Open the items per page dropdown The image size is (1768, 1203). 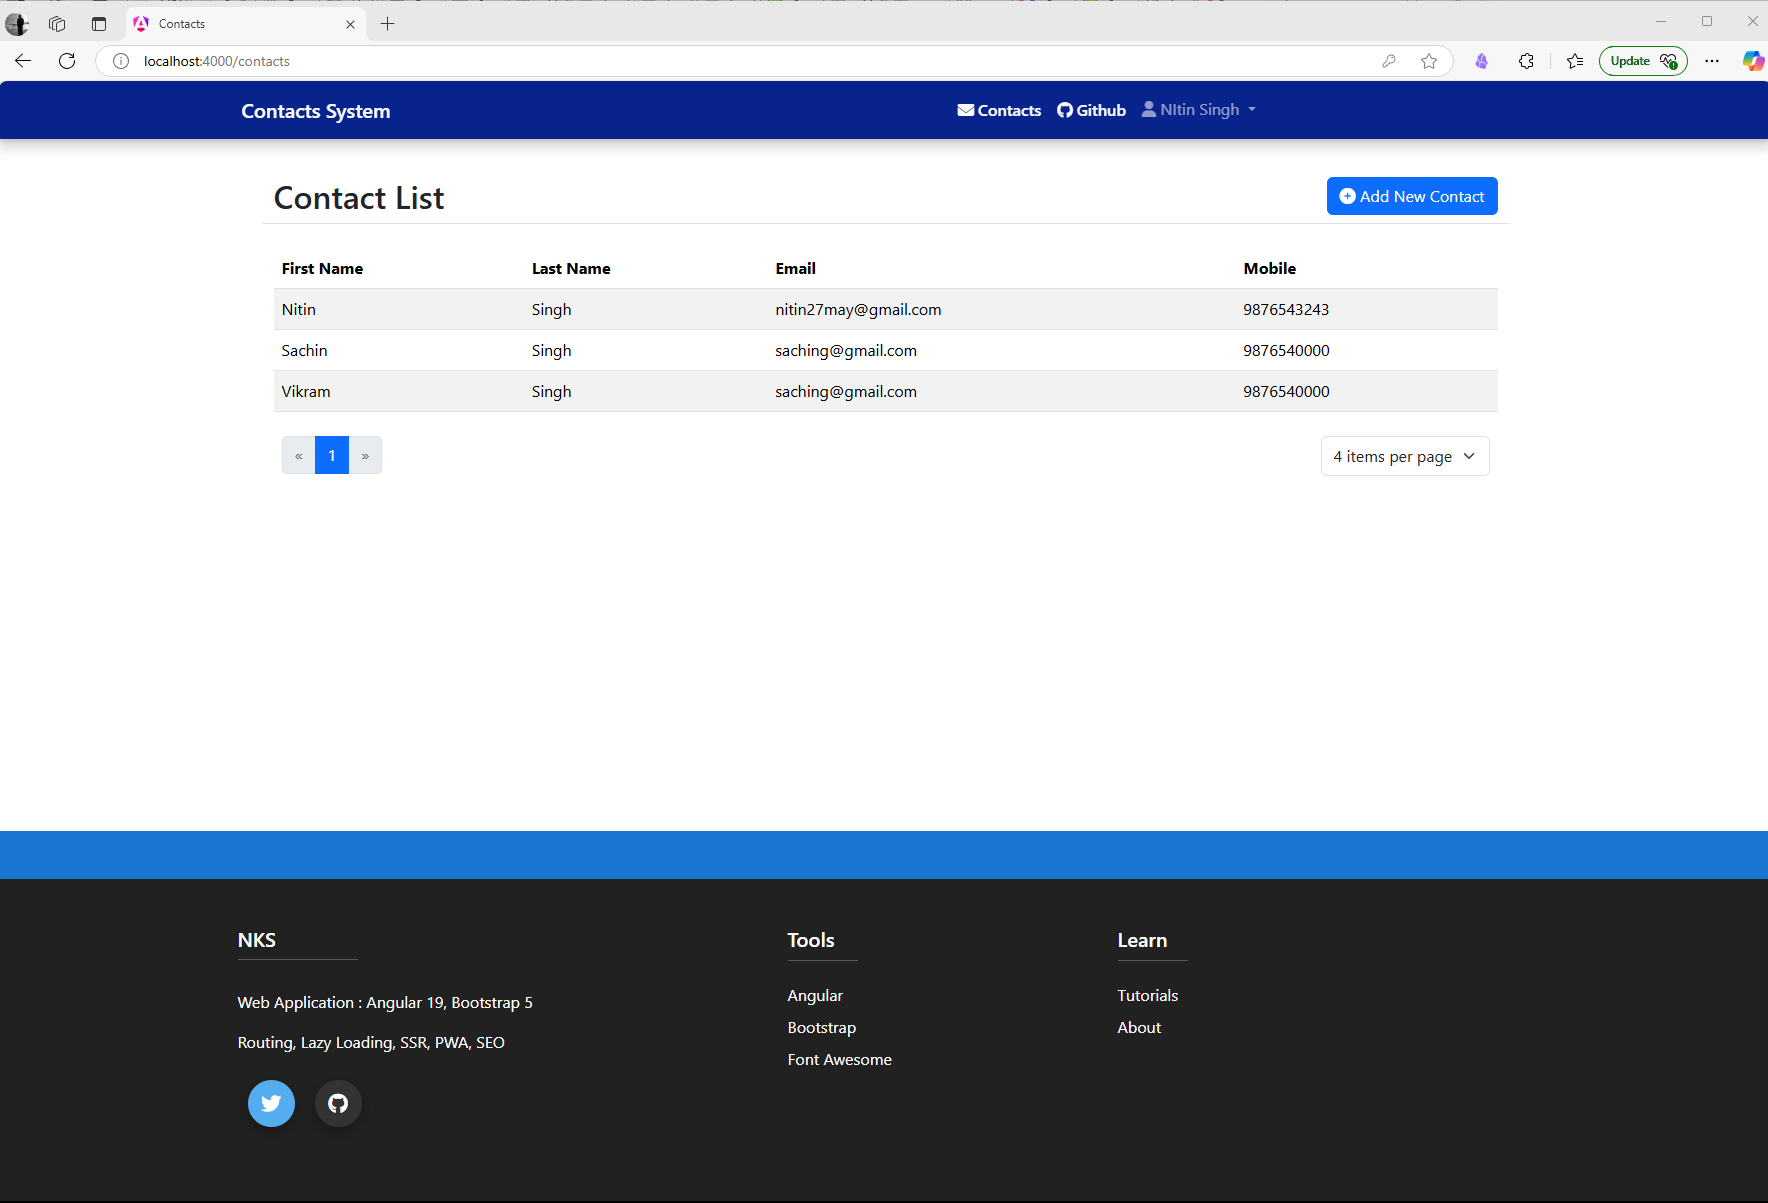coord(1405,456)
